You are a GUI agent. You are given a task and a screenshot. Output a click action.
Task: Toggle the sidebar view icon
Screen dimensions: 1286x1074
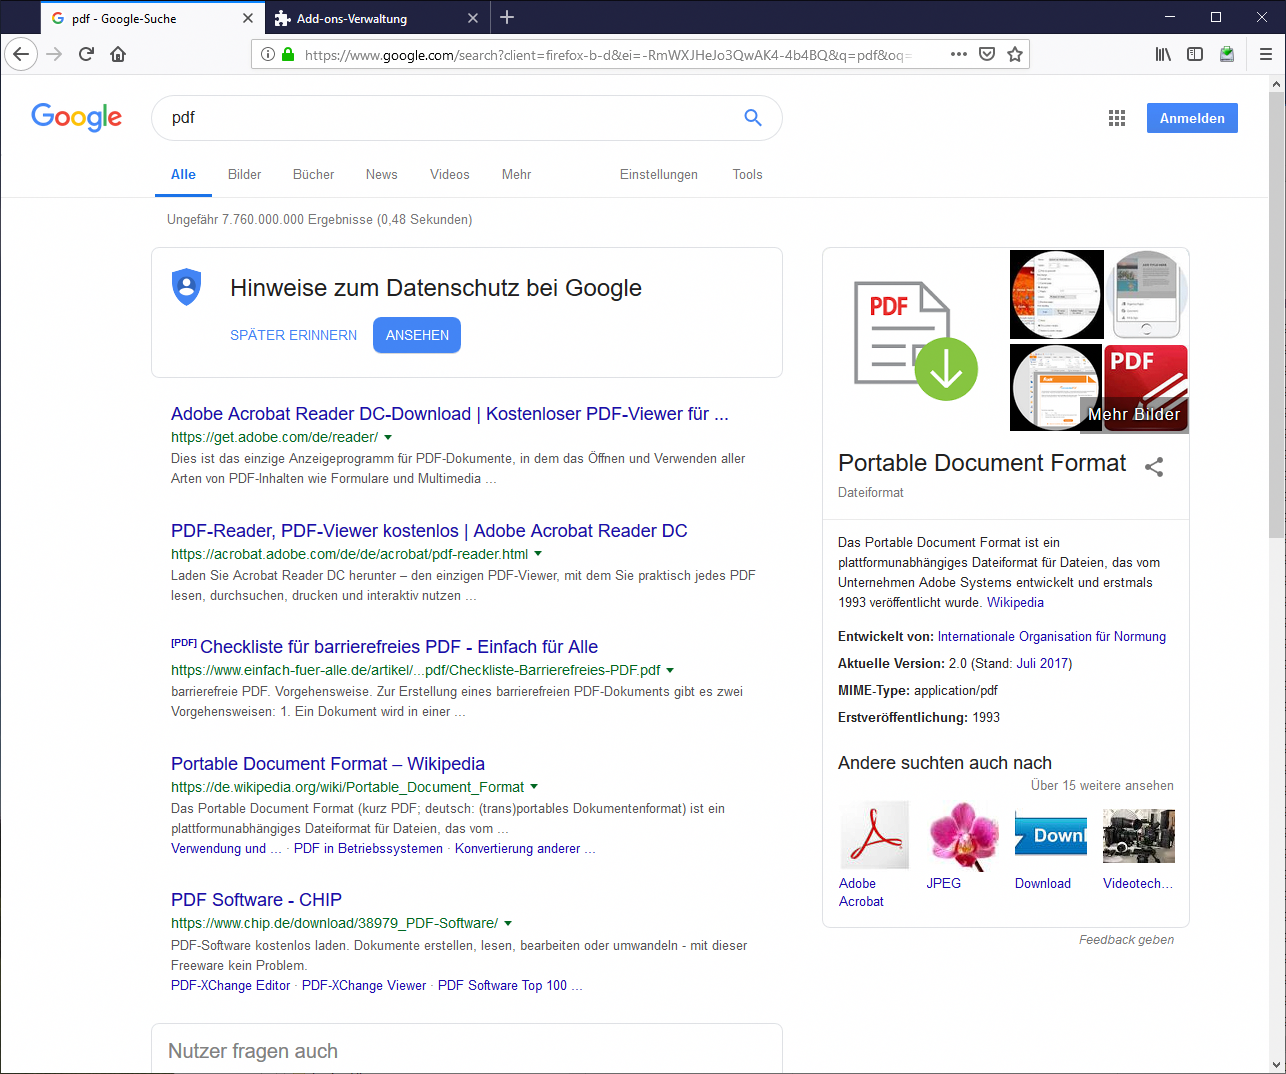click(x=1195, y=54)
